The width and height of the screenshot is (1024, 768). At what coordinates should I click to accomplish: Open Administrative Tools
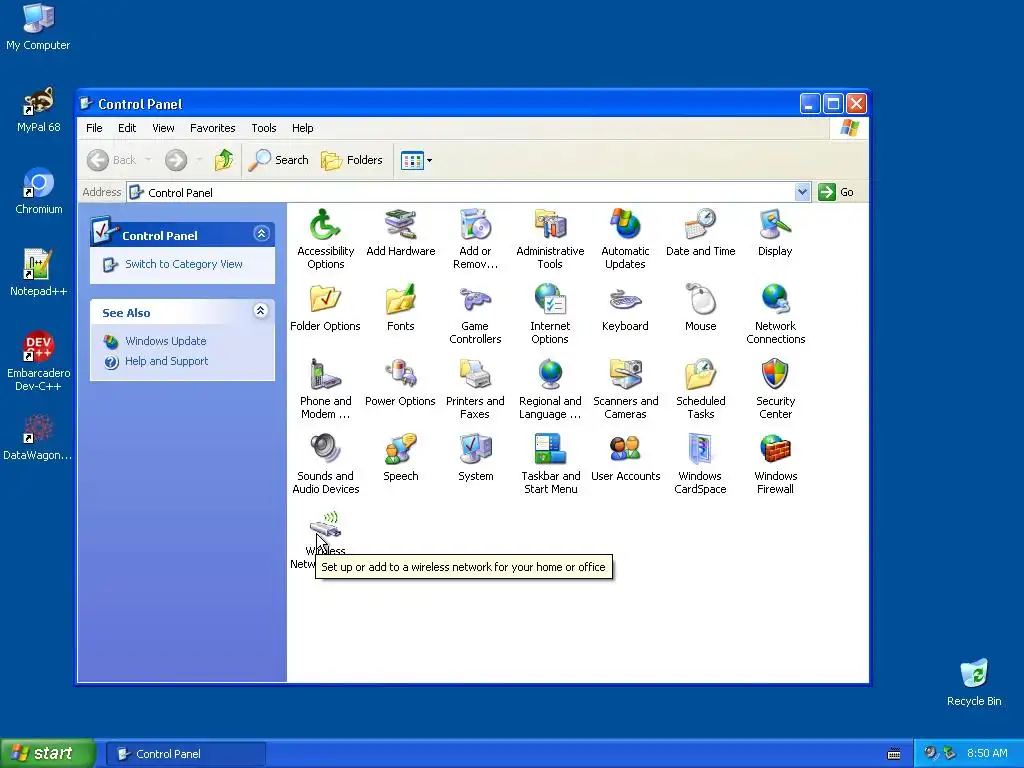tap(550, 239)
